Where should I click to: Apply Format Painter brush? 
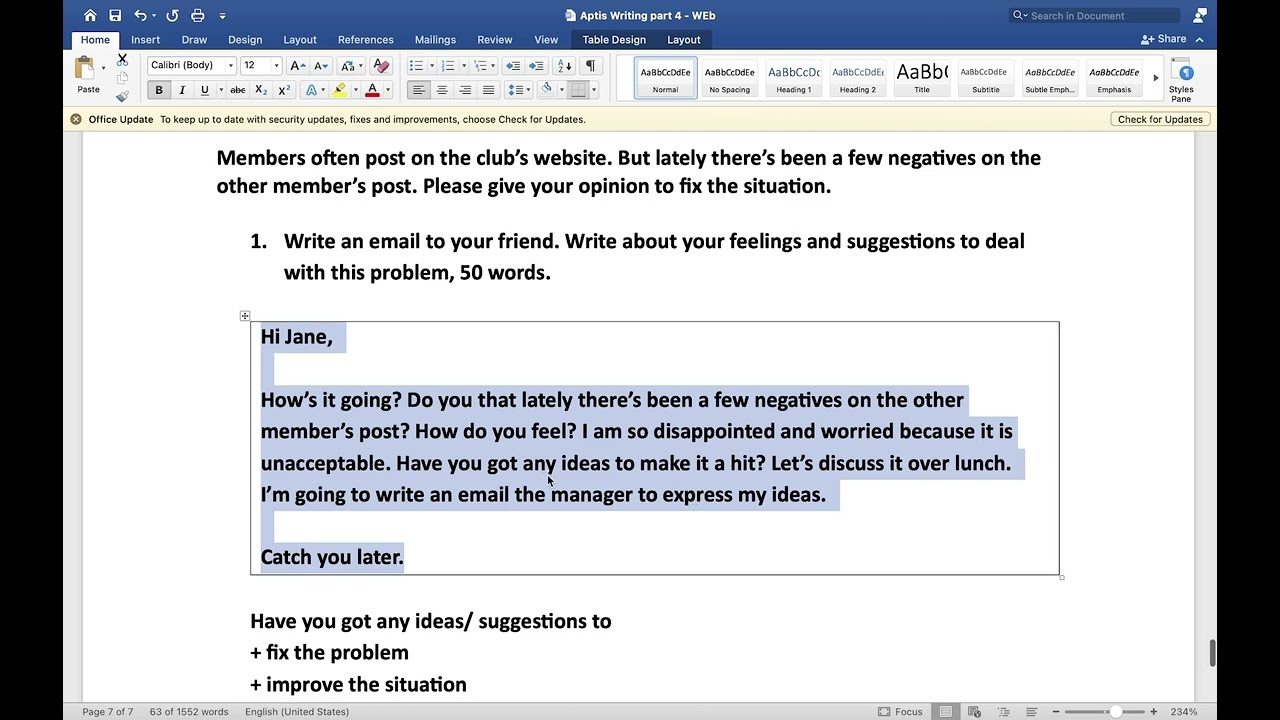point(122,96)
